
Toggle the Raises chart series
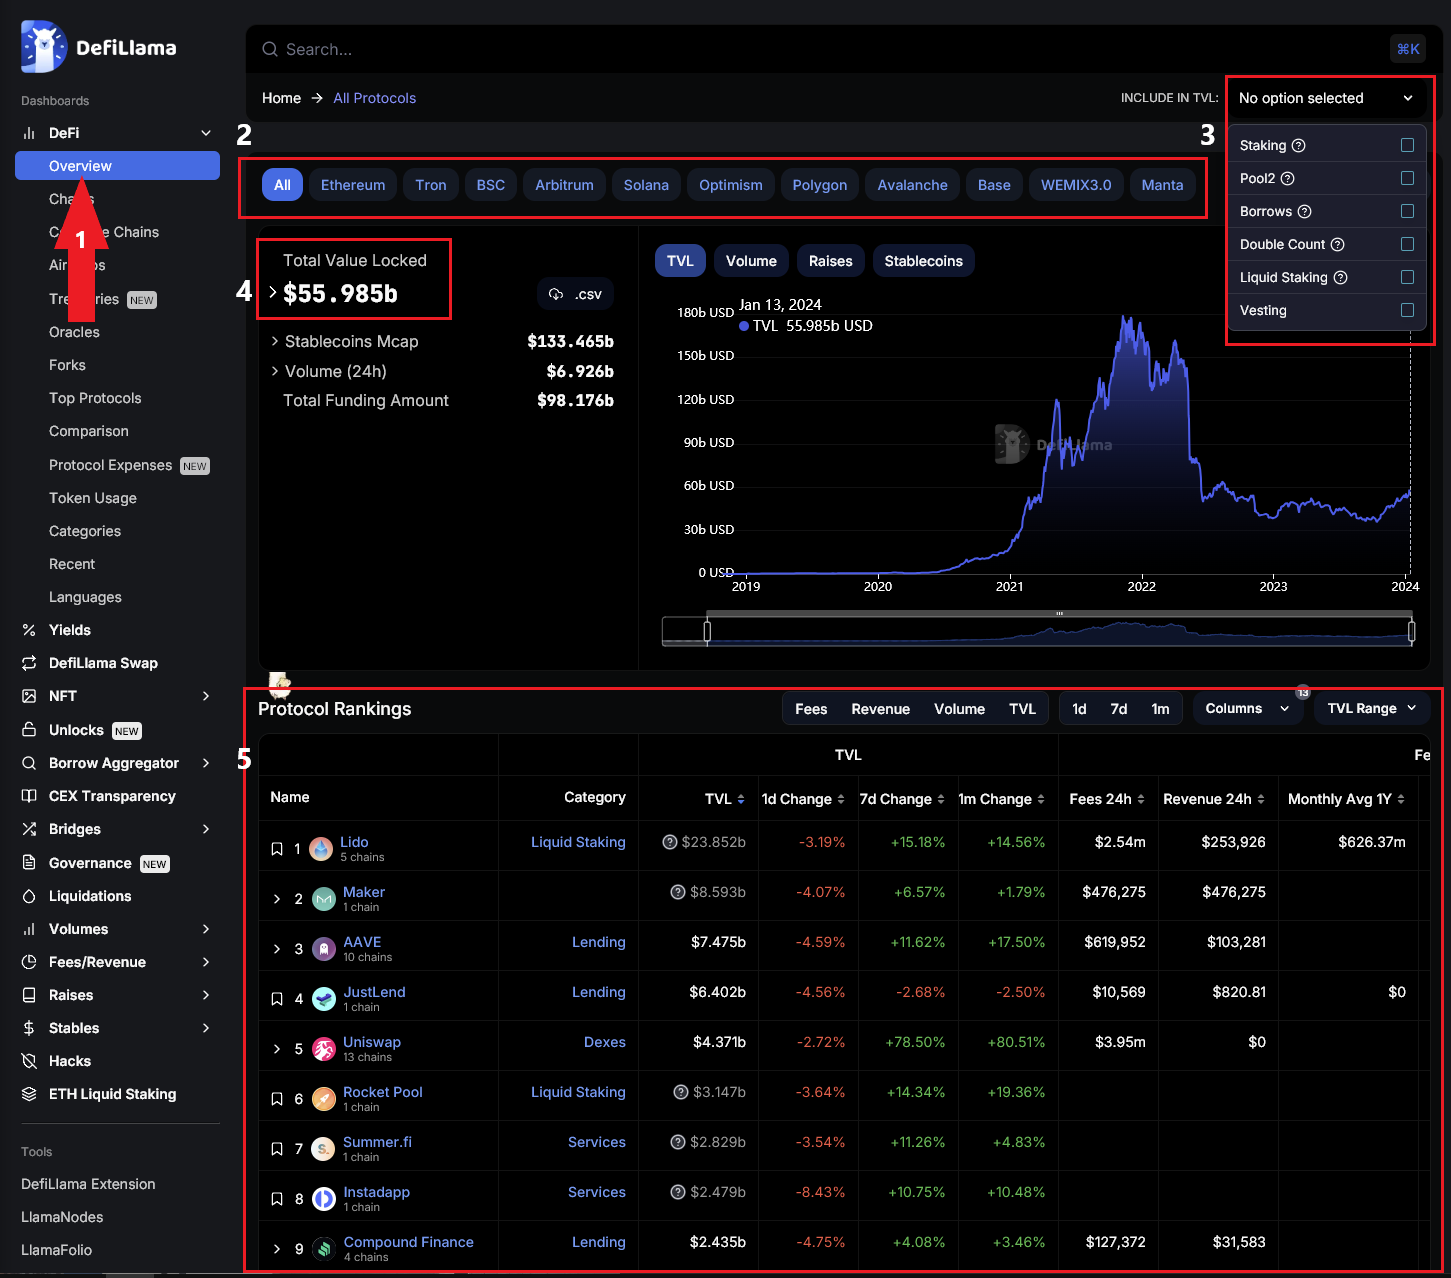point(830,261)
